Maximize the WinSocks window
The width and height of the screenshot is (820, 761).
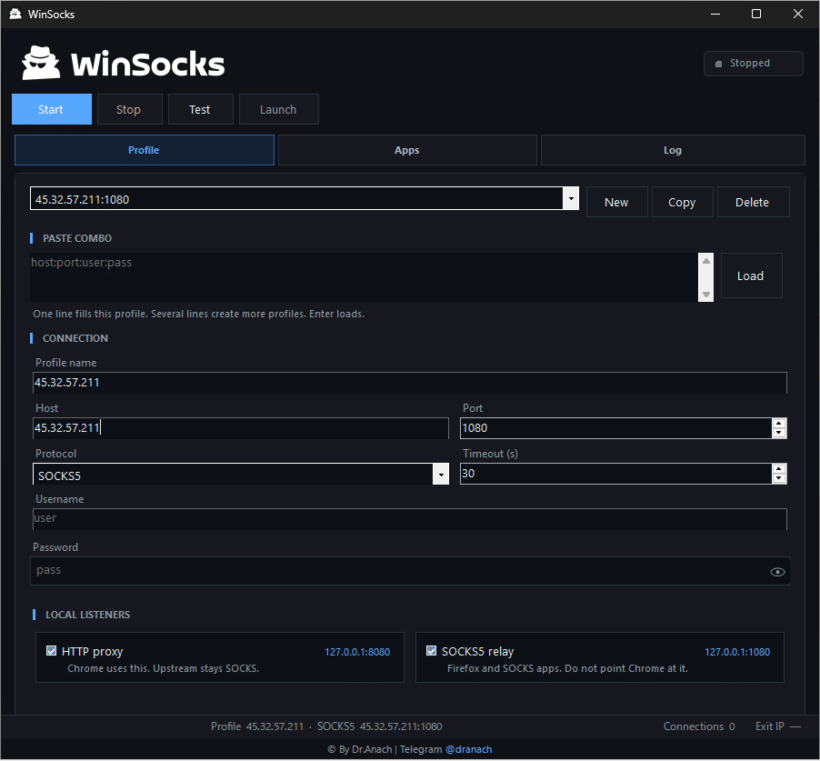756,14
